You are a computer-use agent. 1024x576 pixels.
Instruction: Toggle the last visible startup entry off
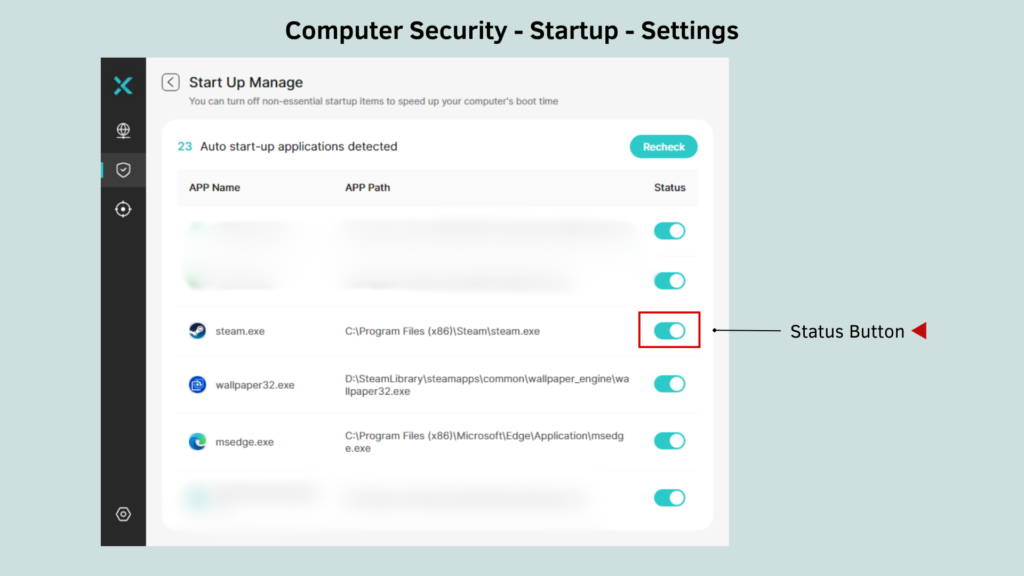point(669,497)
